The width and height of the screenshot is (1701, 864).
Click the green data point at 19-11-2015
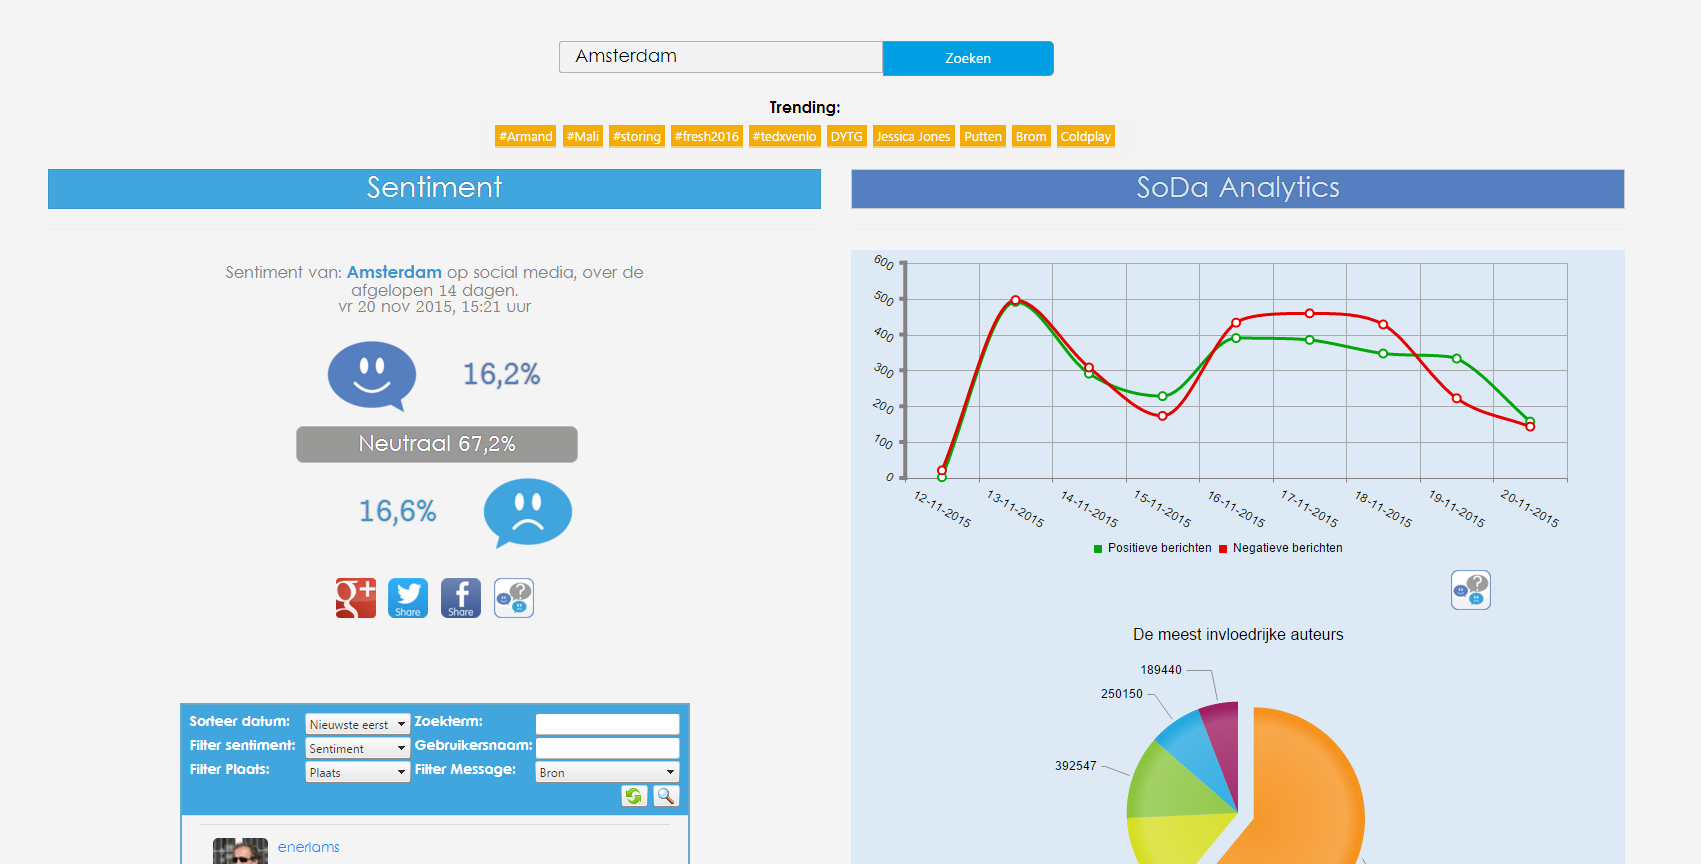[1457, 358]
